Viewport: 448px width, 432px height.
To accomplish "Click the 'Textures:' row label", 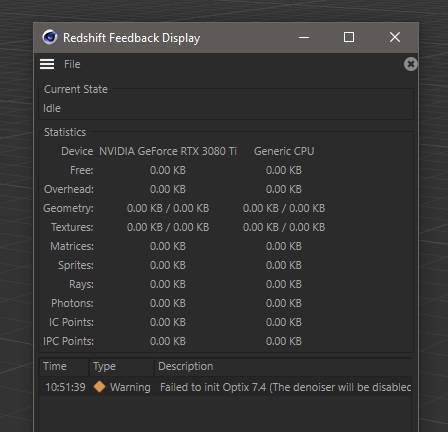I will 72,227.
